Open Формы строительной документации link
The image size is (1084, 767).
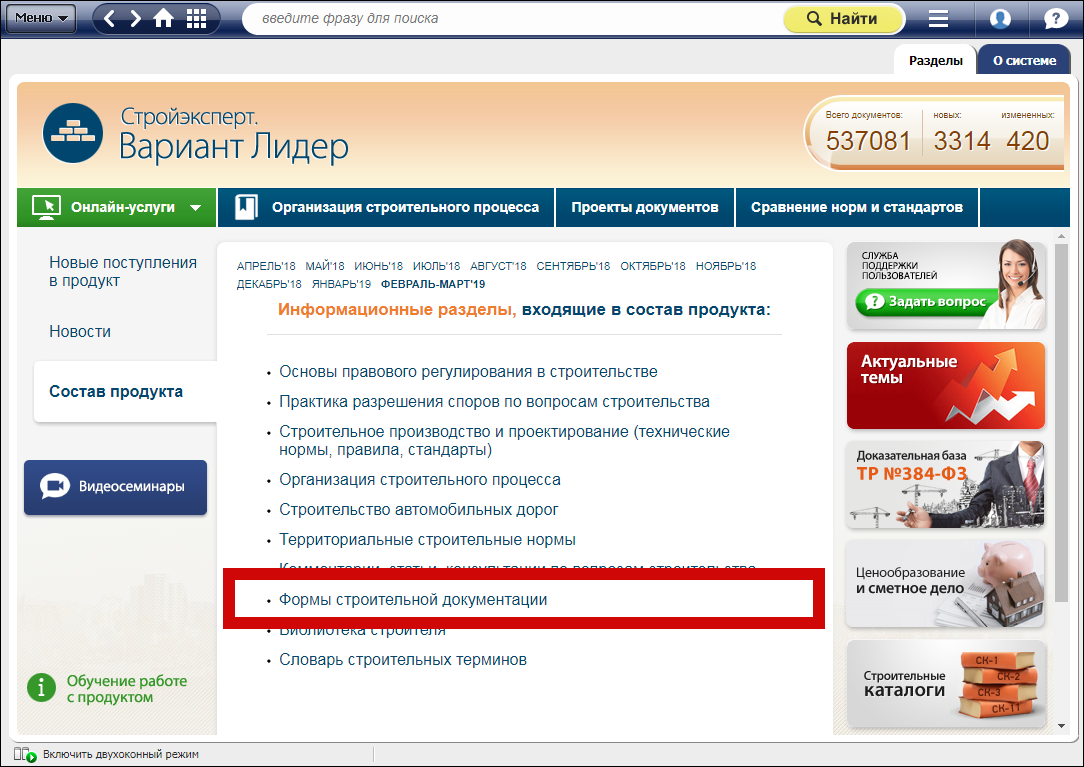tap(413, 600)
